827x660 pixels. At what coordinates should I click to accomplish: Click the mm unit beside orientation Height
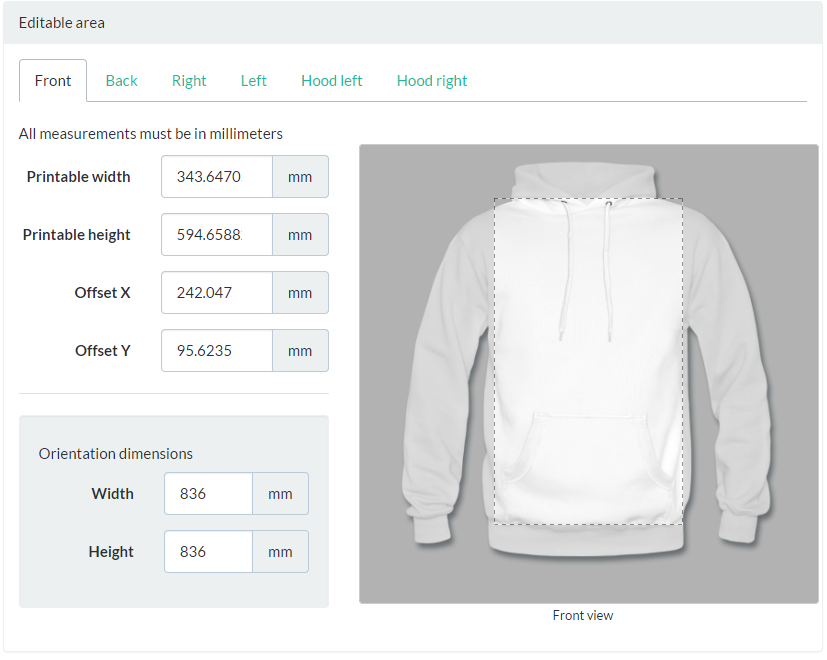pos(280,552)
